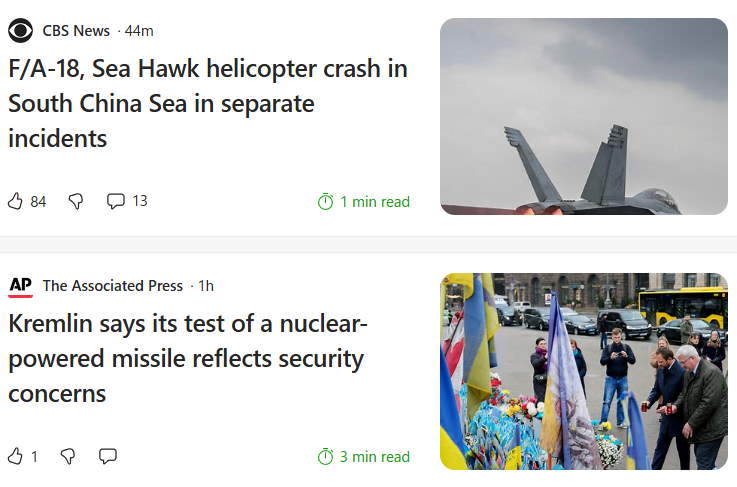Click the clock icon beside 3 min read

(325, 456)
